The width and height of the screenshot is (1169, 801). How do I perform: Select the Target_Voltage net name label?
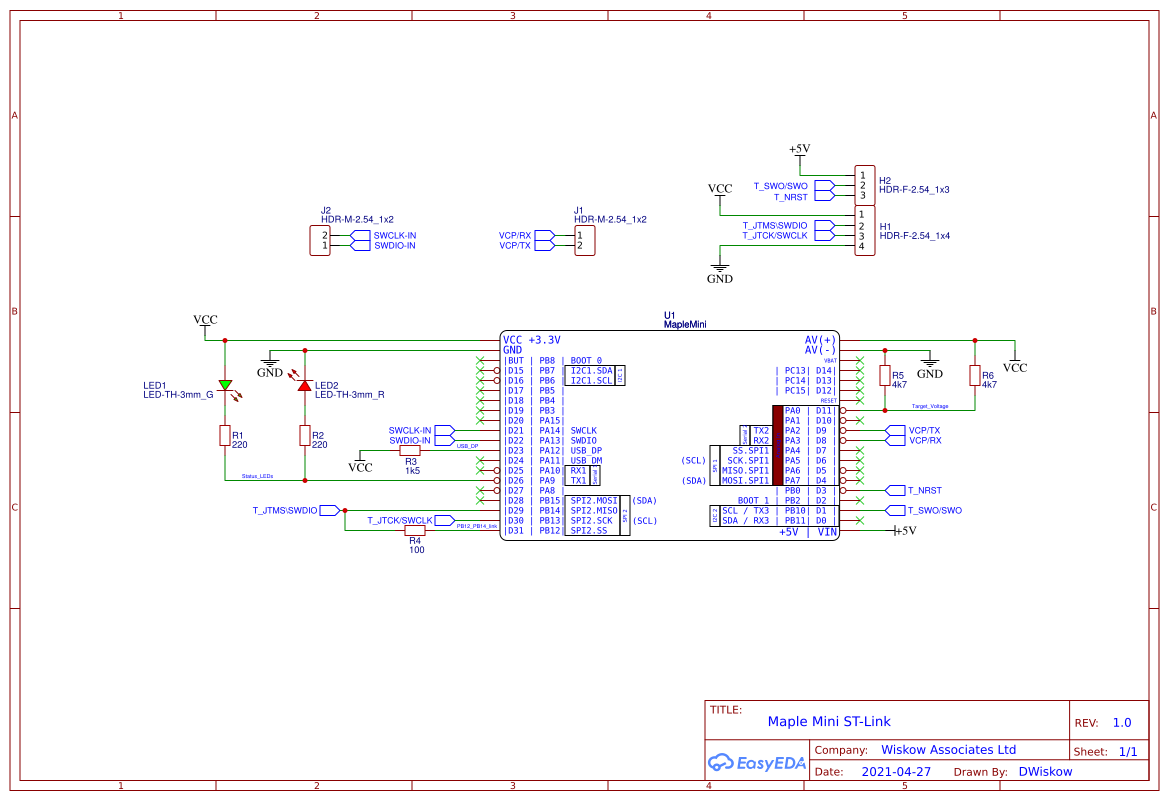pos(930,406)
